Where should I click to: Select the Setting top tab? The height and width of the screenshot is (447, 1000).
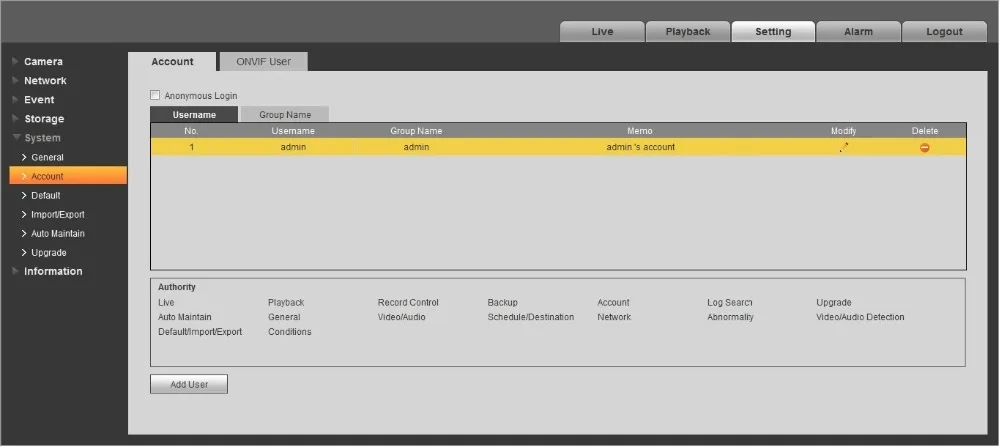(x=773, y=31)
